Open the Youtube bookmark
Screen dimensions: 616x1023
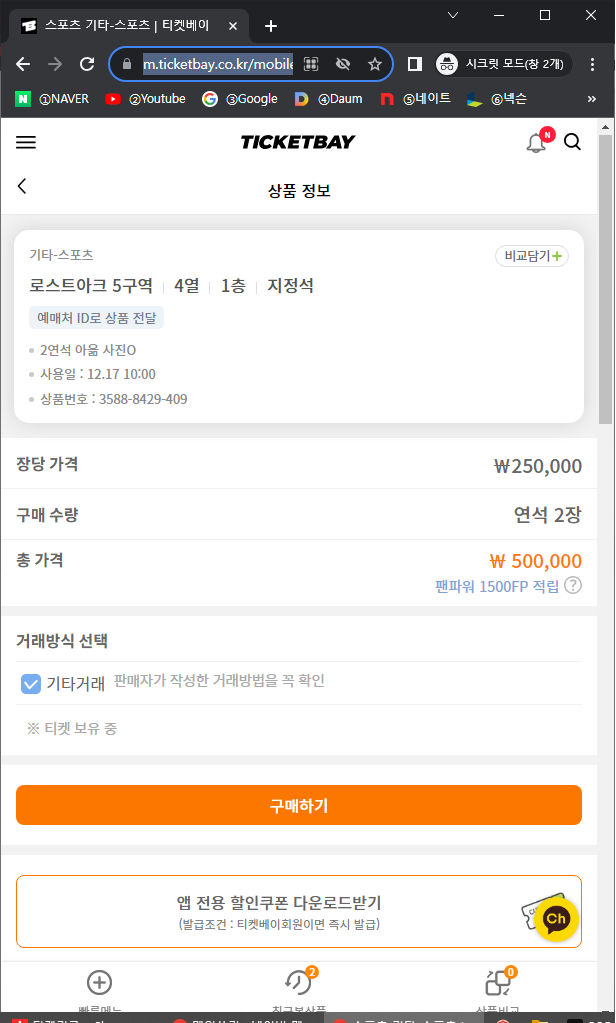pyautogui.click(x=146, y=99)
